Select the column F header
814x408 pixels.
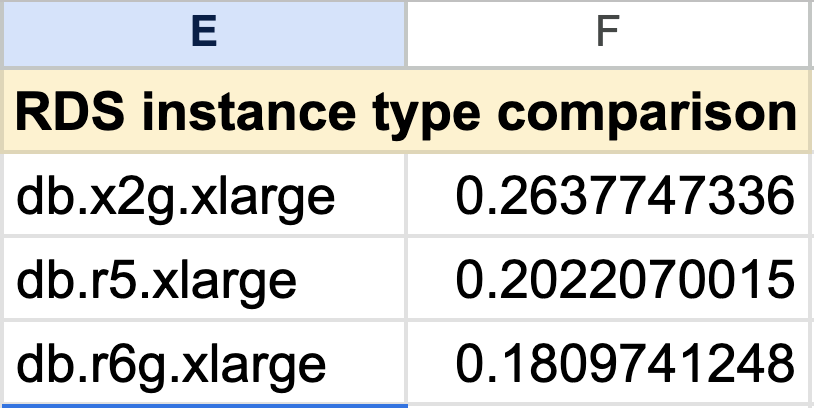[608, 34]
